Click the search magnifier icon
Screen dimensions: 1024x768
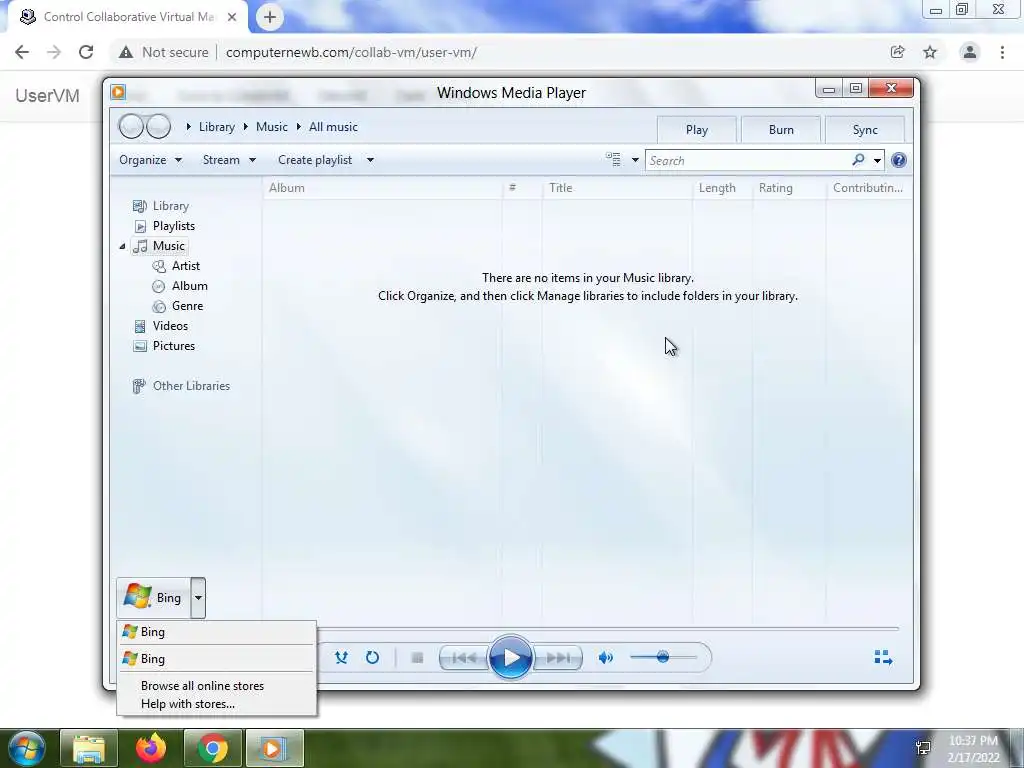click(x=858, y=159)
